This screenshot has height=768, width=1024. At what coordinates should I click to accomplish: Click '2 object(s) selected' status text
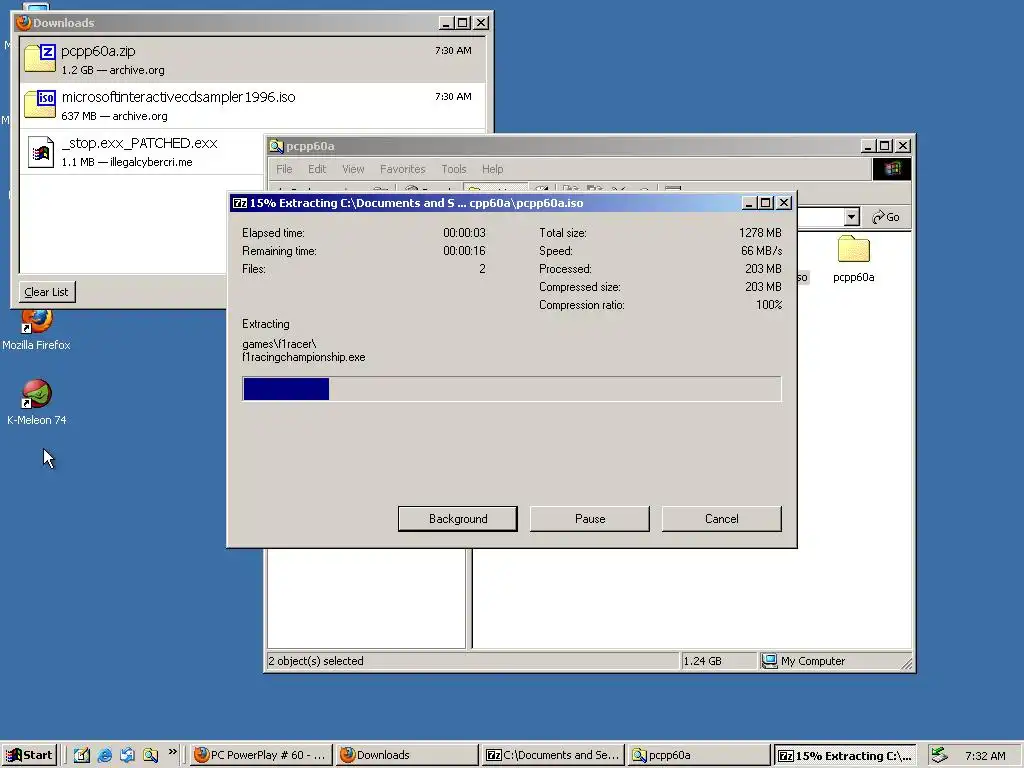point(315,661)
